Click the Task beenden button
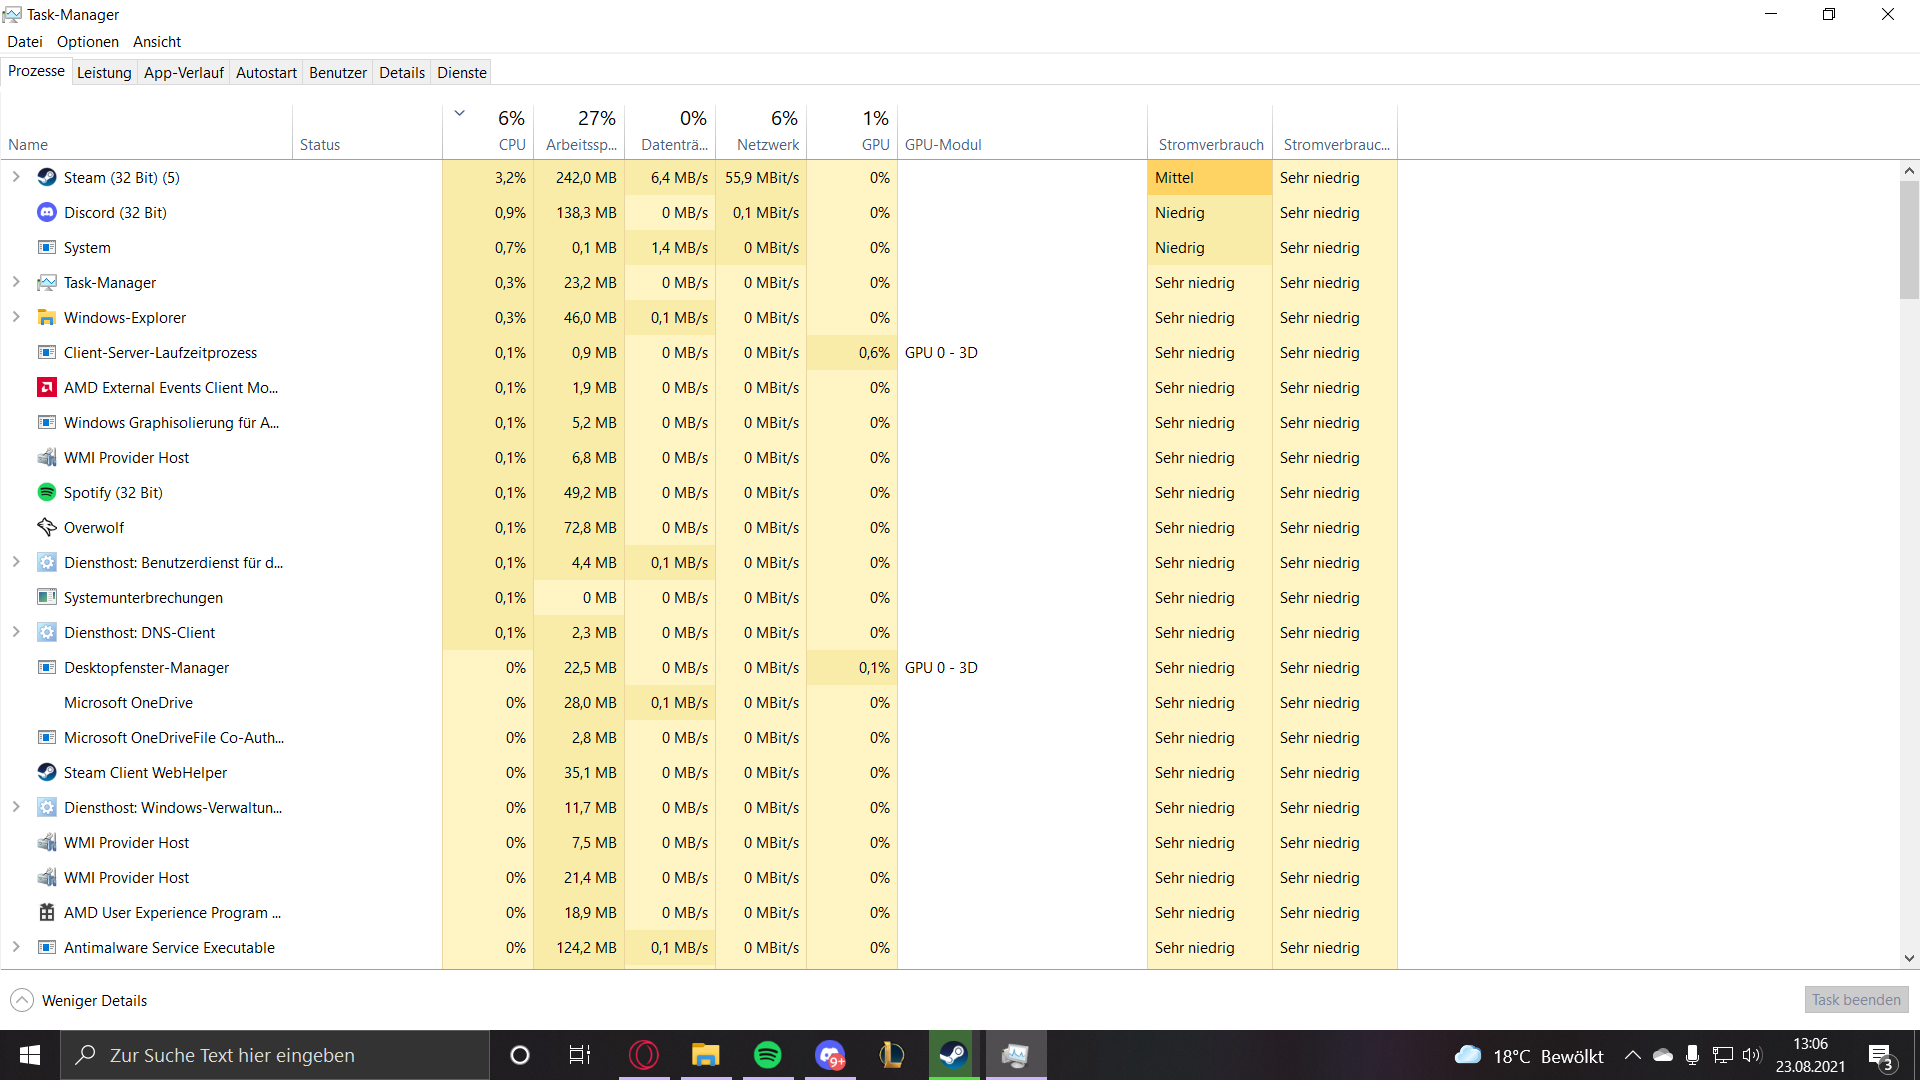The height and width of the screenshot is (1080, 1920). [1856, 999]
